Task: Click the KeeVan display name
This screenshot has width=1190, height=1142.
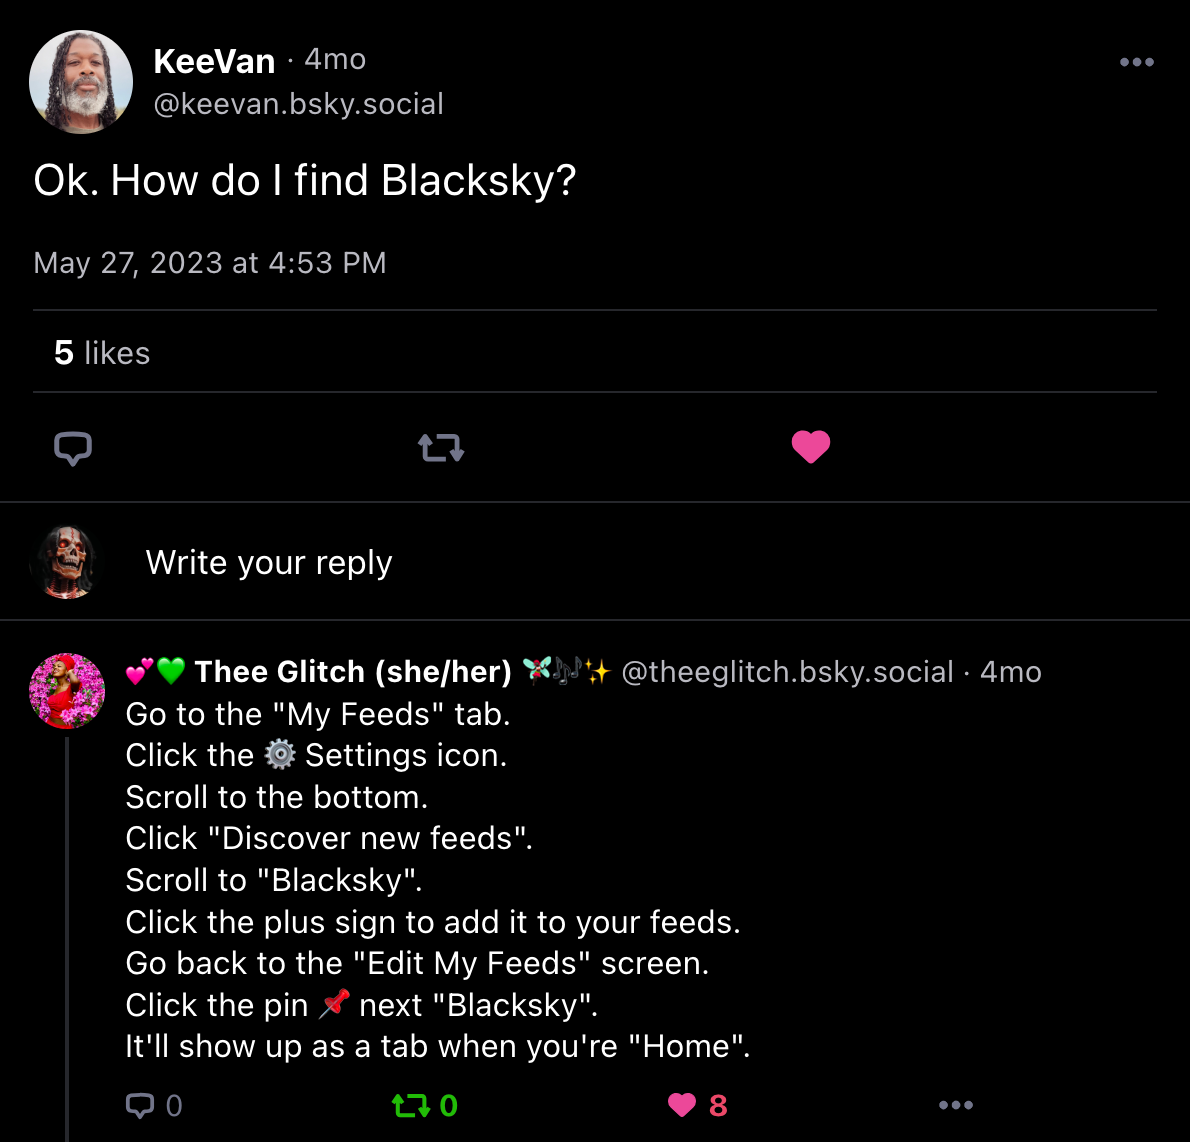Action: 214,61
